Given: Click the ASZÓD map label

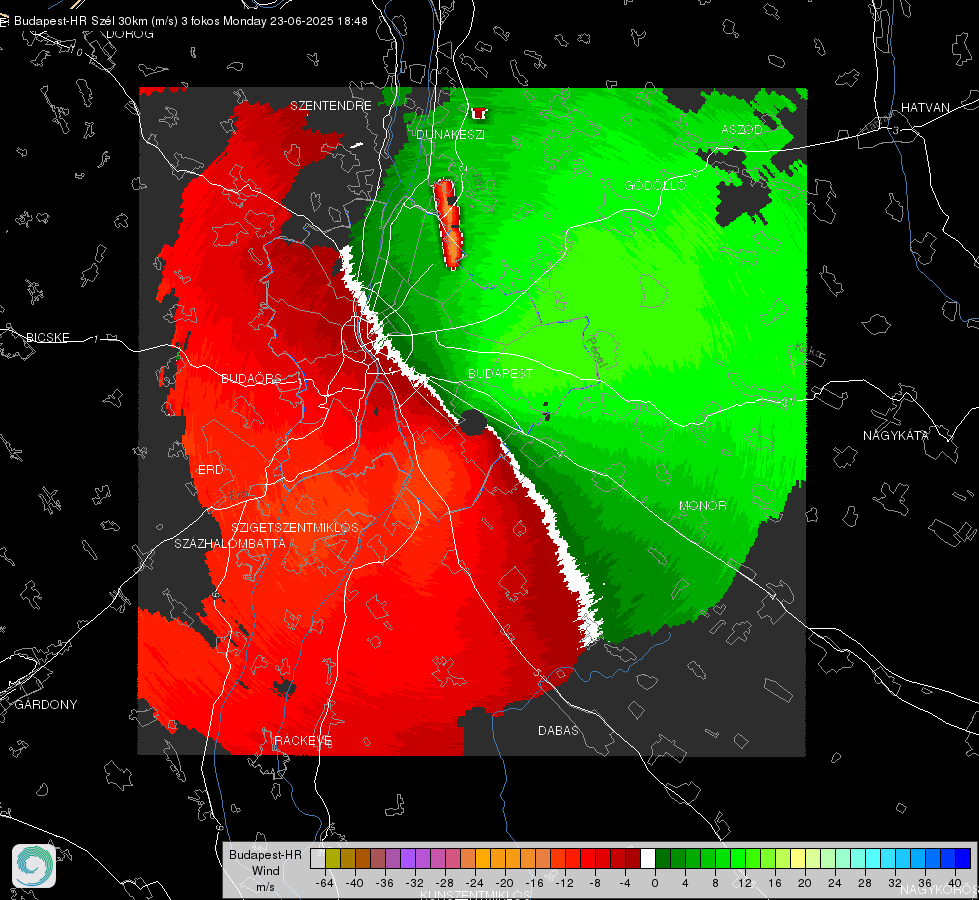Looking at the screenshot, I should coord(742,129).
